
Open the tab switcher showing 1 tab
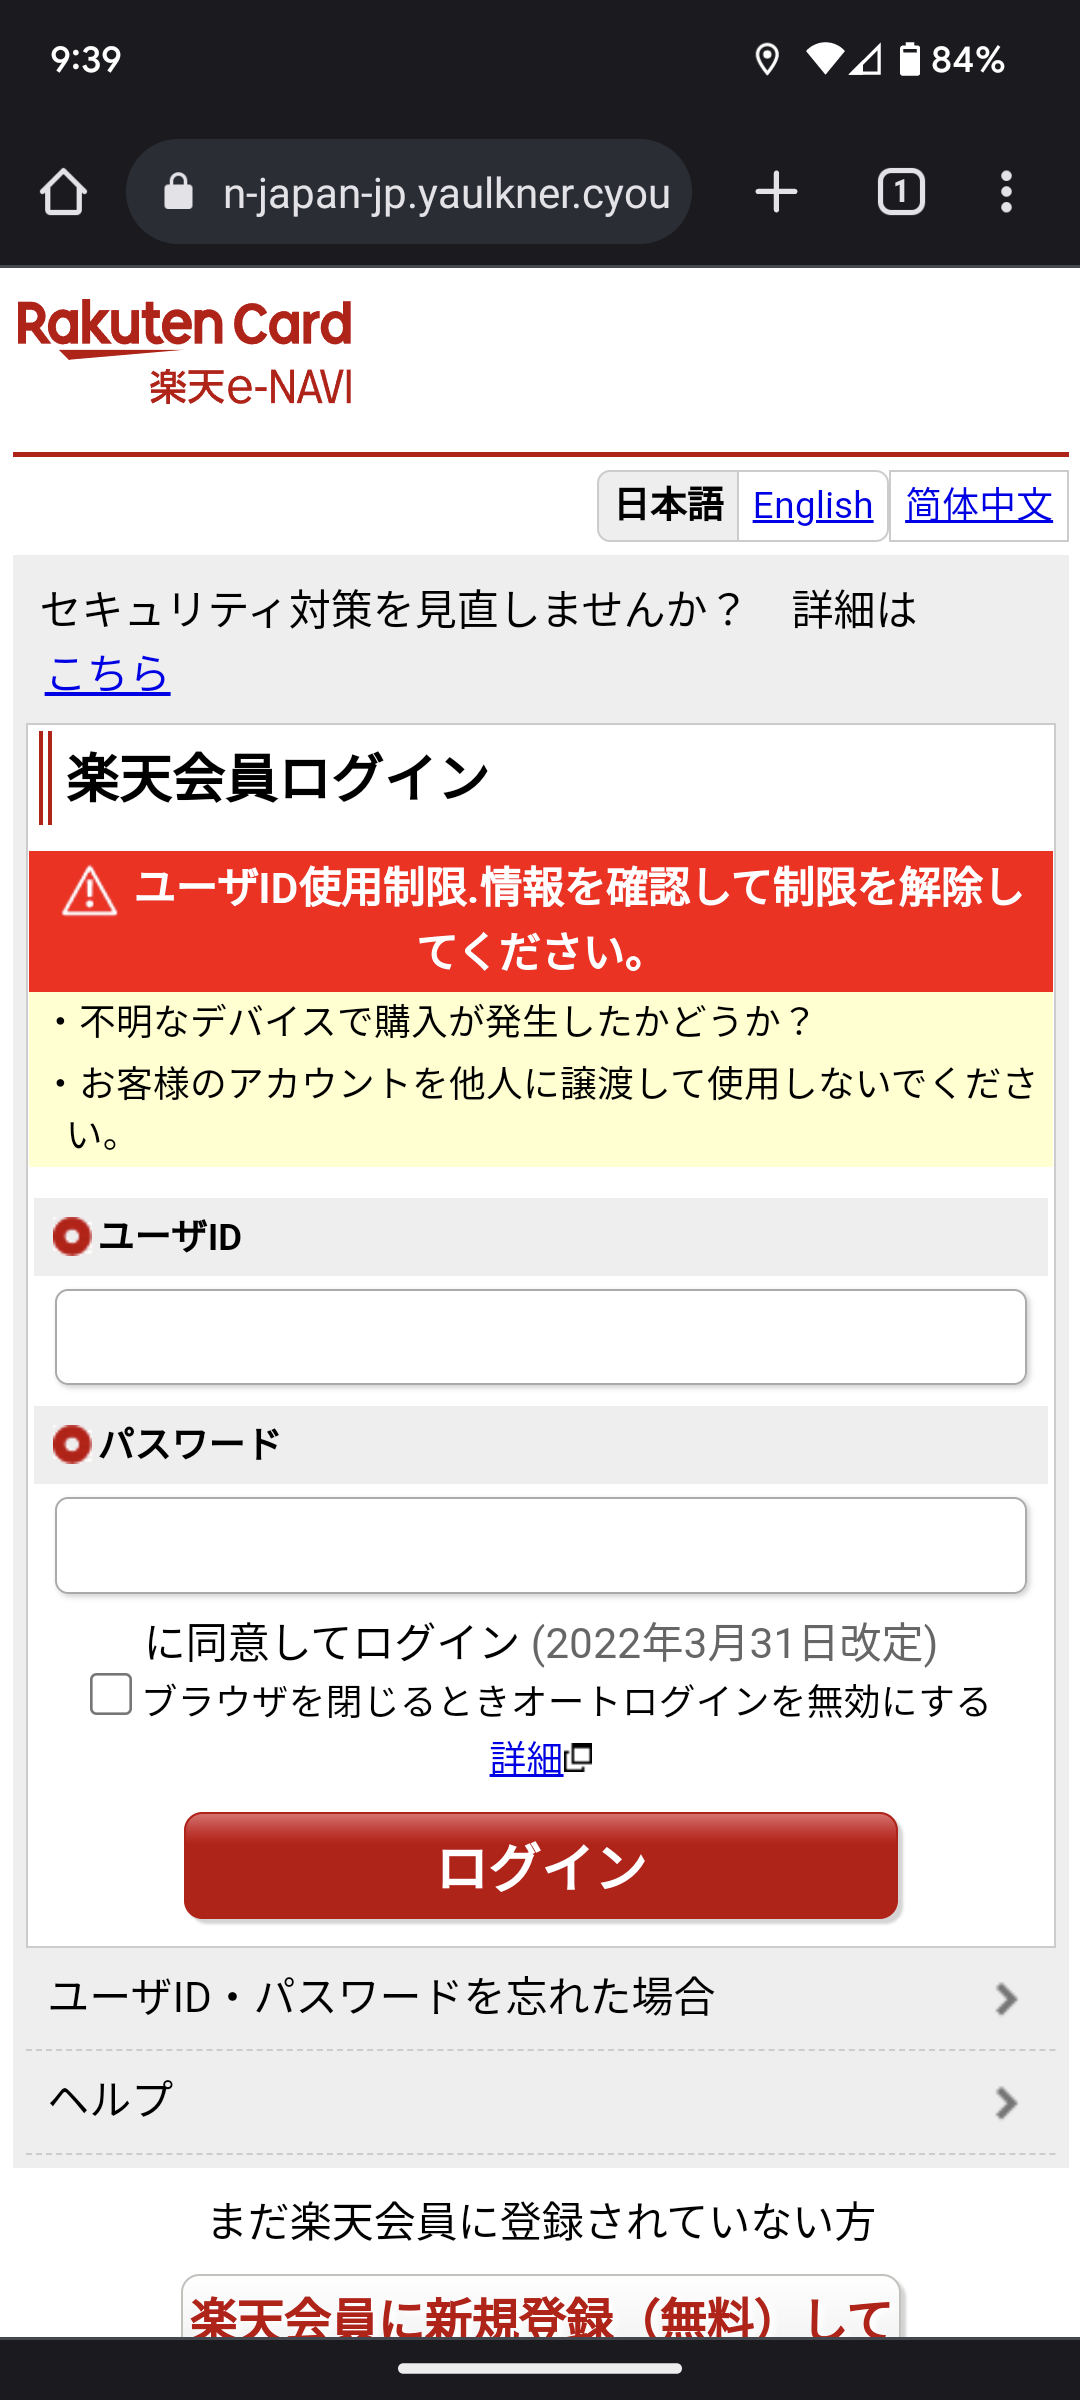click(901, 192)
